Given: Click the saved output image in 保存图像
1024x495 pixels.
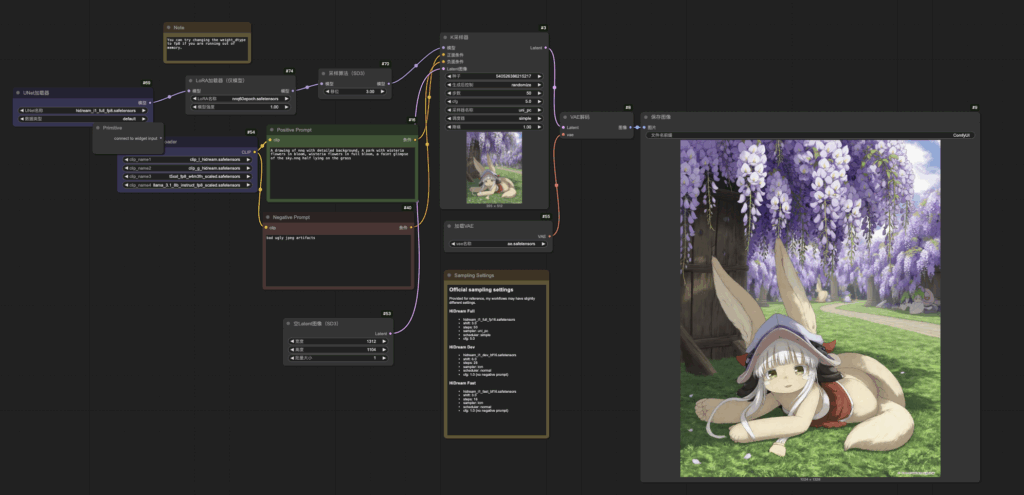Looking at the screenshot, I should click(810, 308).
